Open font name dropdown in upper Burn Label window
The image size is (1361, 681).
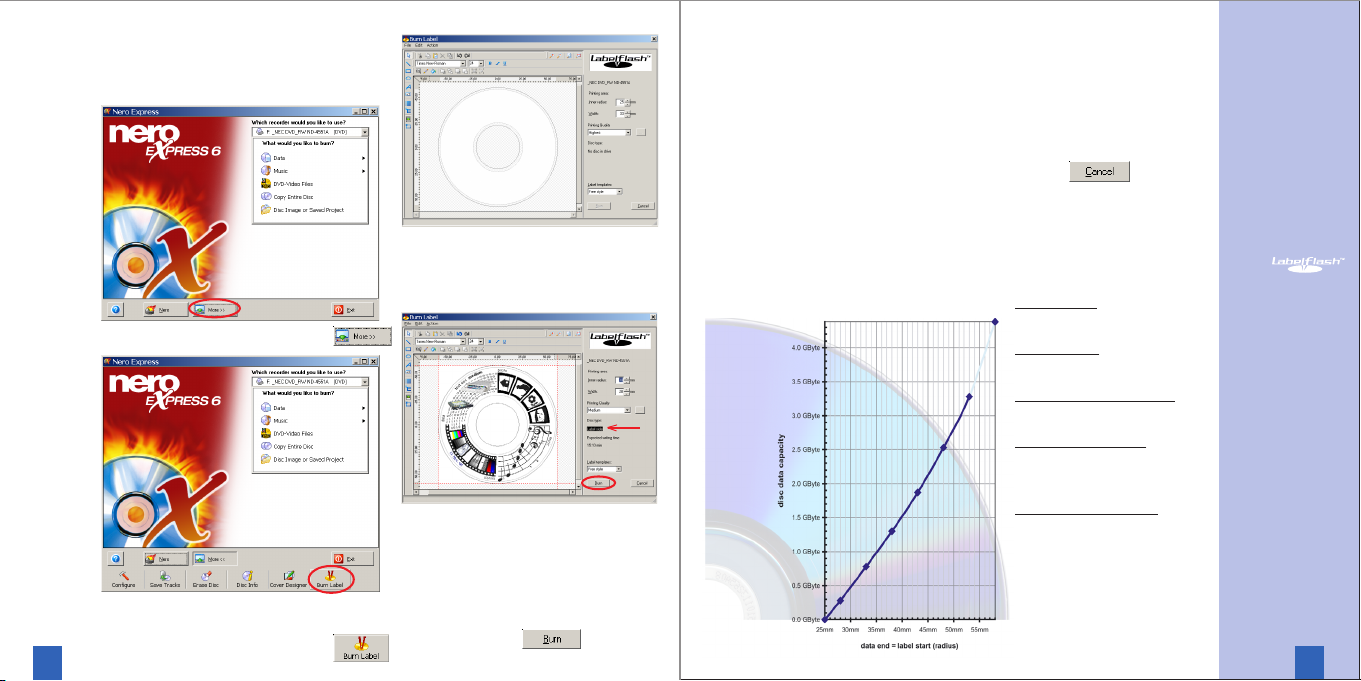441,62
